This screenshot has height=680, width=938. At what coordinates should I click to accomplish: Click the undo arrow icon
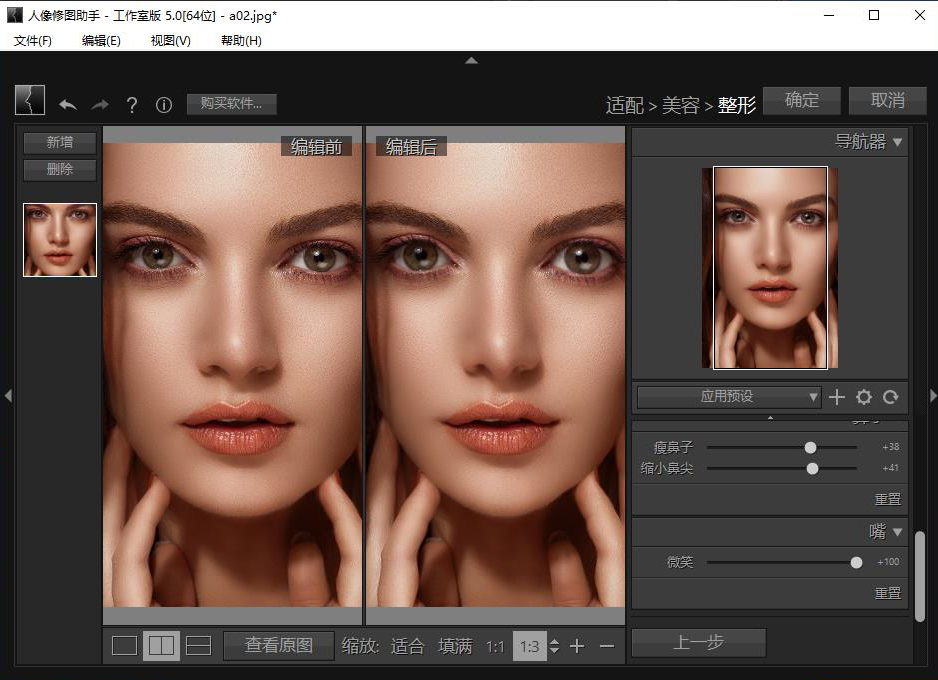[x=68, y=104]
